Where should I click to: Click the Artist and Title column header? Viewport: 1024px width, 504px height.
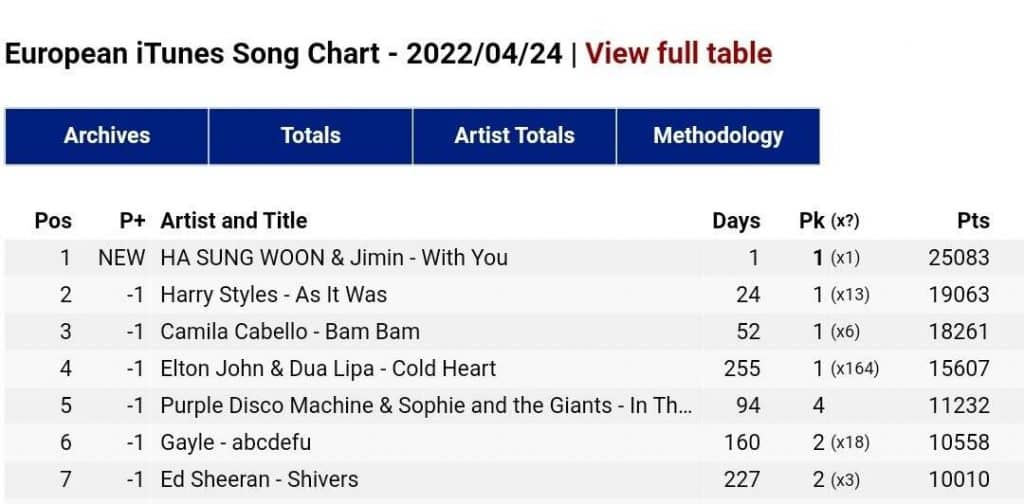(234, 221)
